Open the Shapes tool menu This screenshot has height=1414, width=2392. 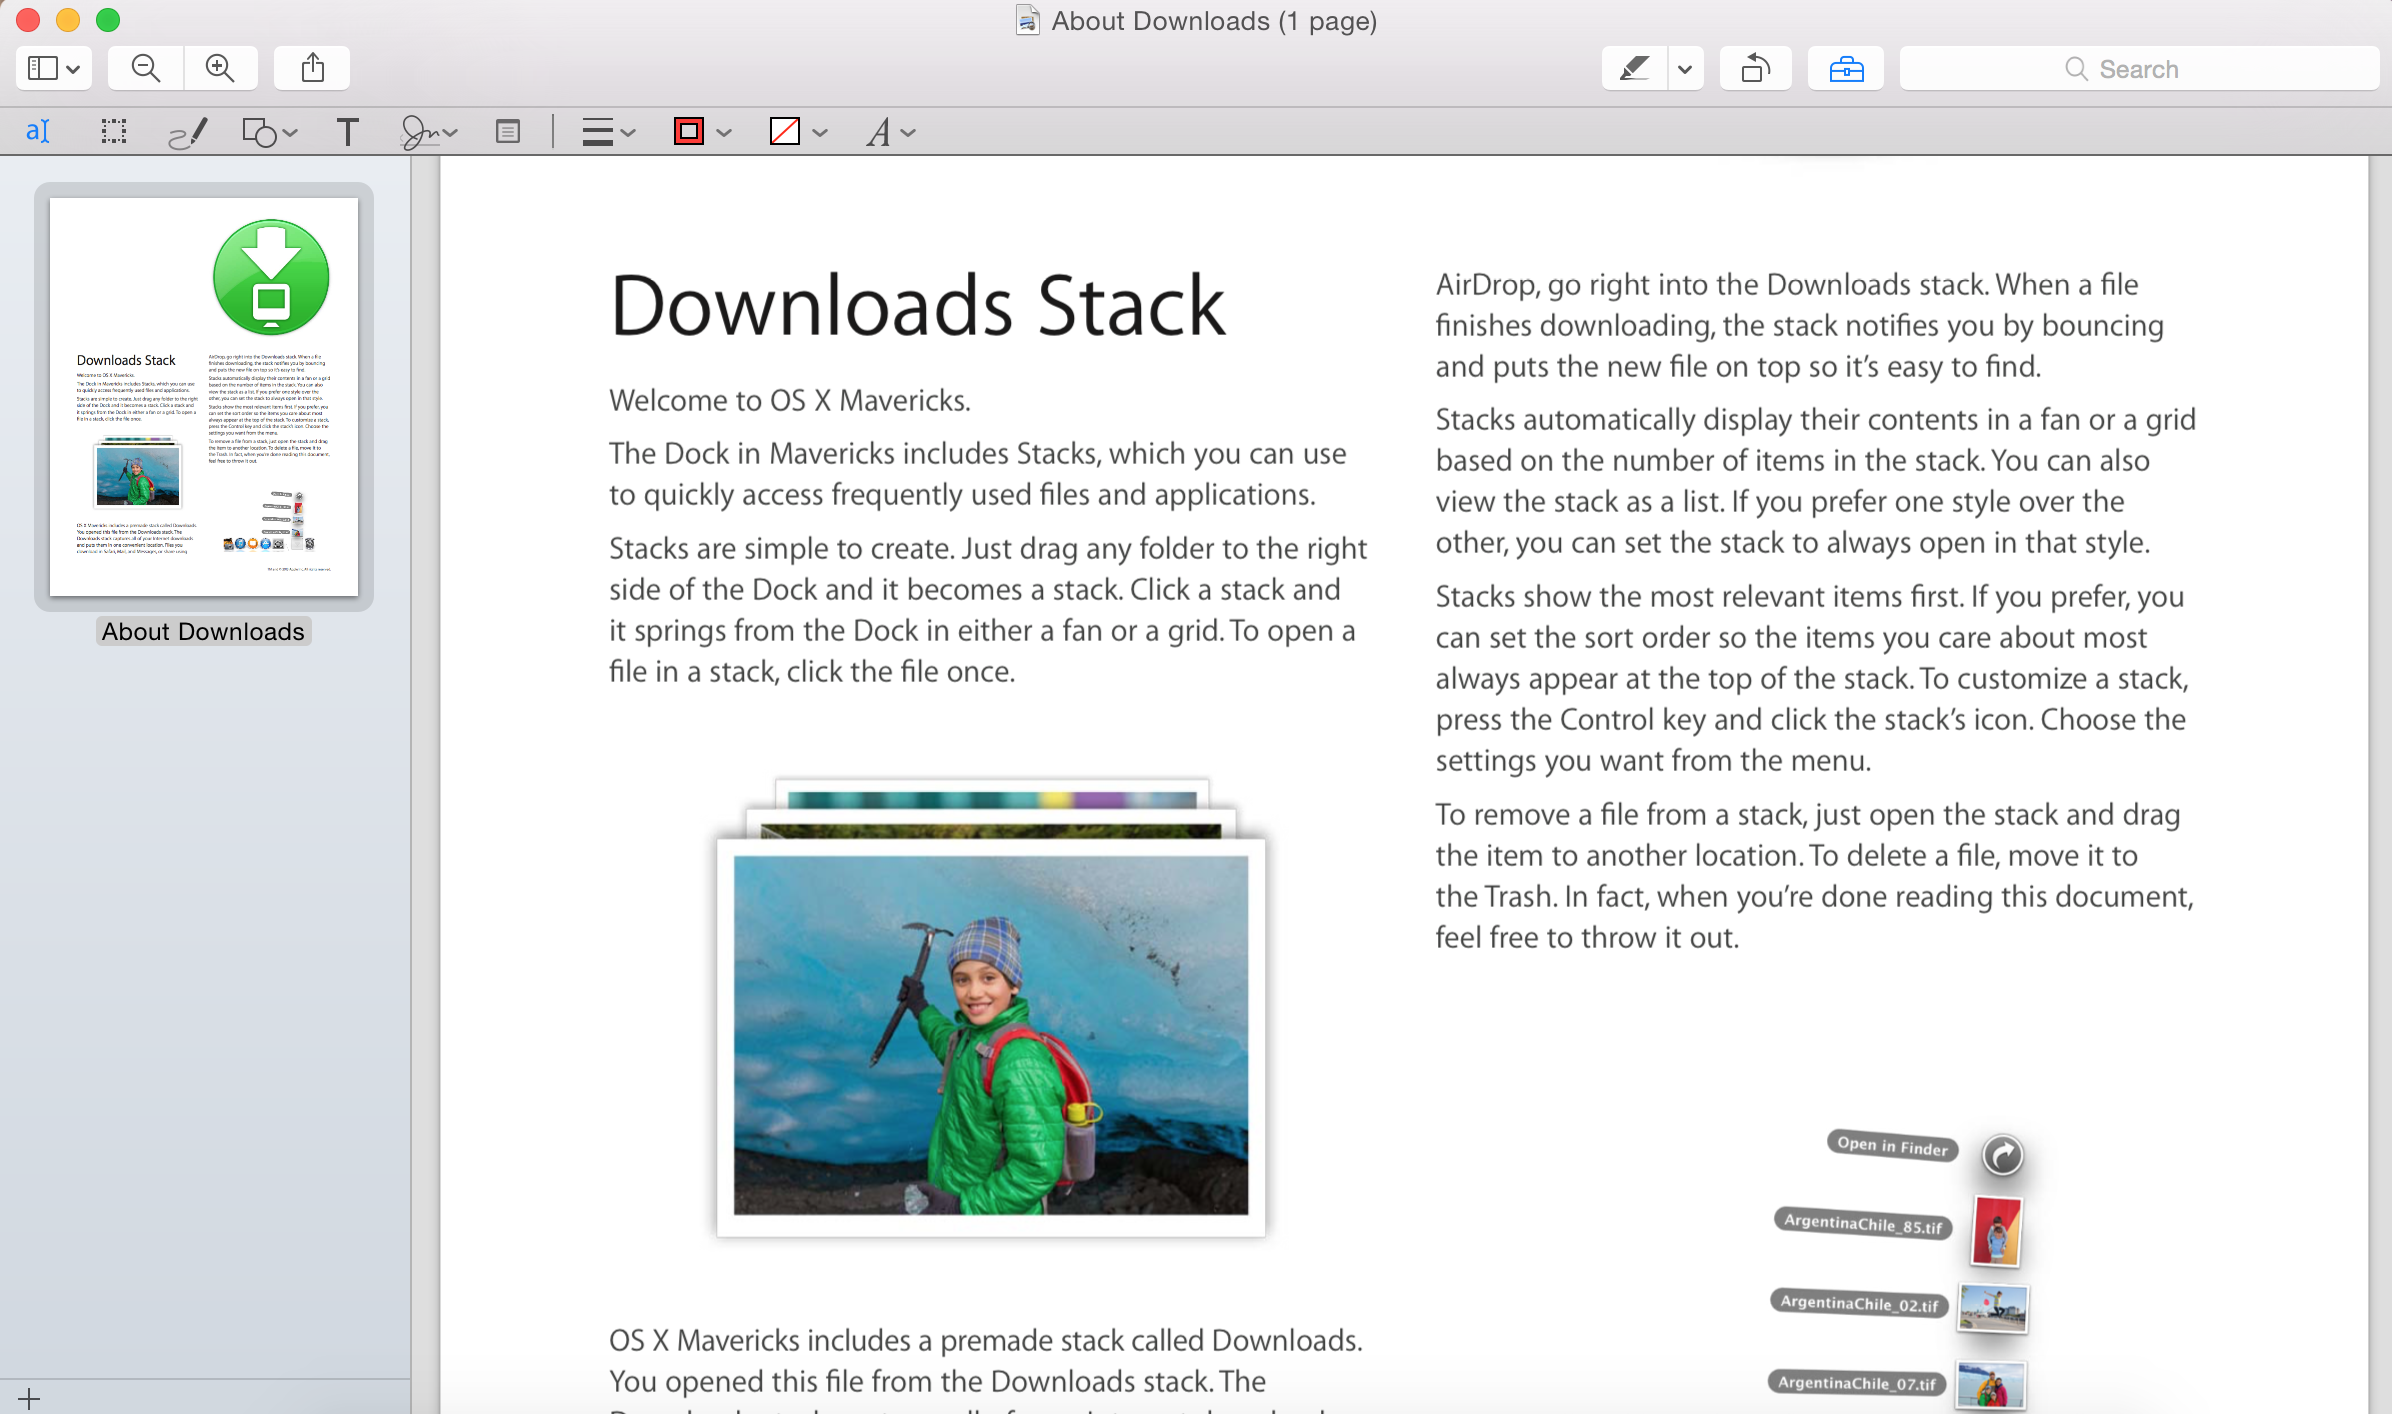(x=269, y=132)
